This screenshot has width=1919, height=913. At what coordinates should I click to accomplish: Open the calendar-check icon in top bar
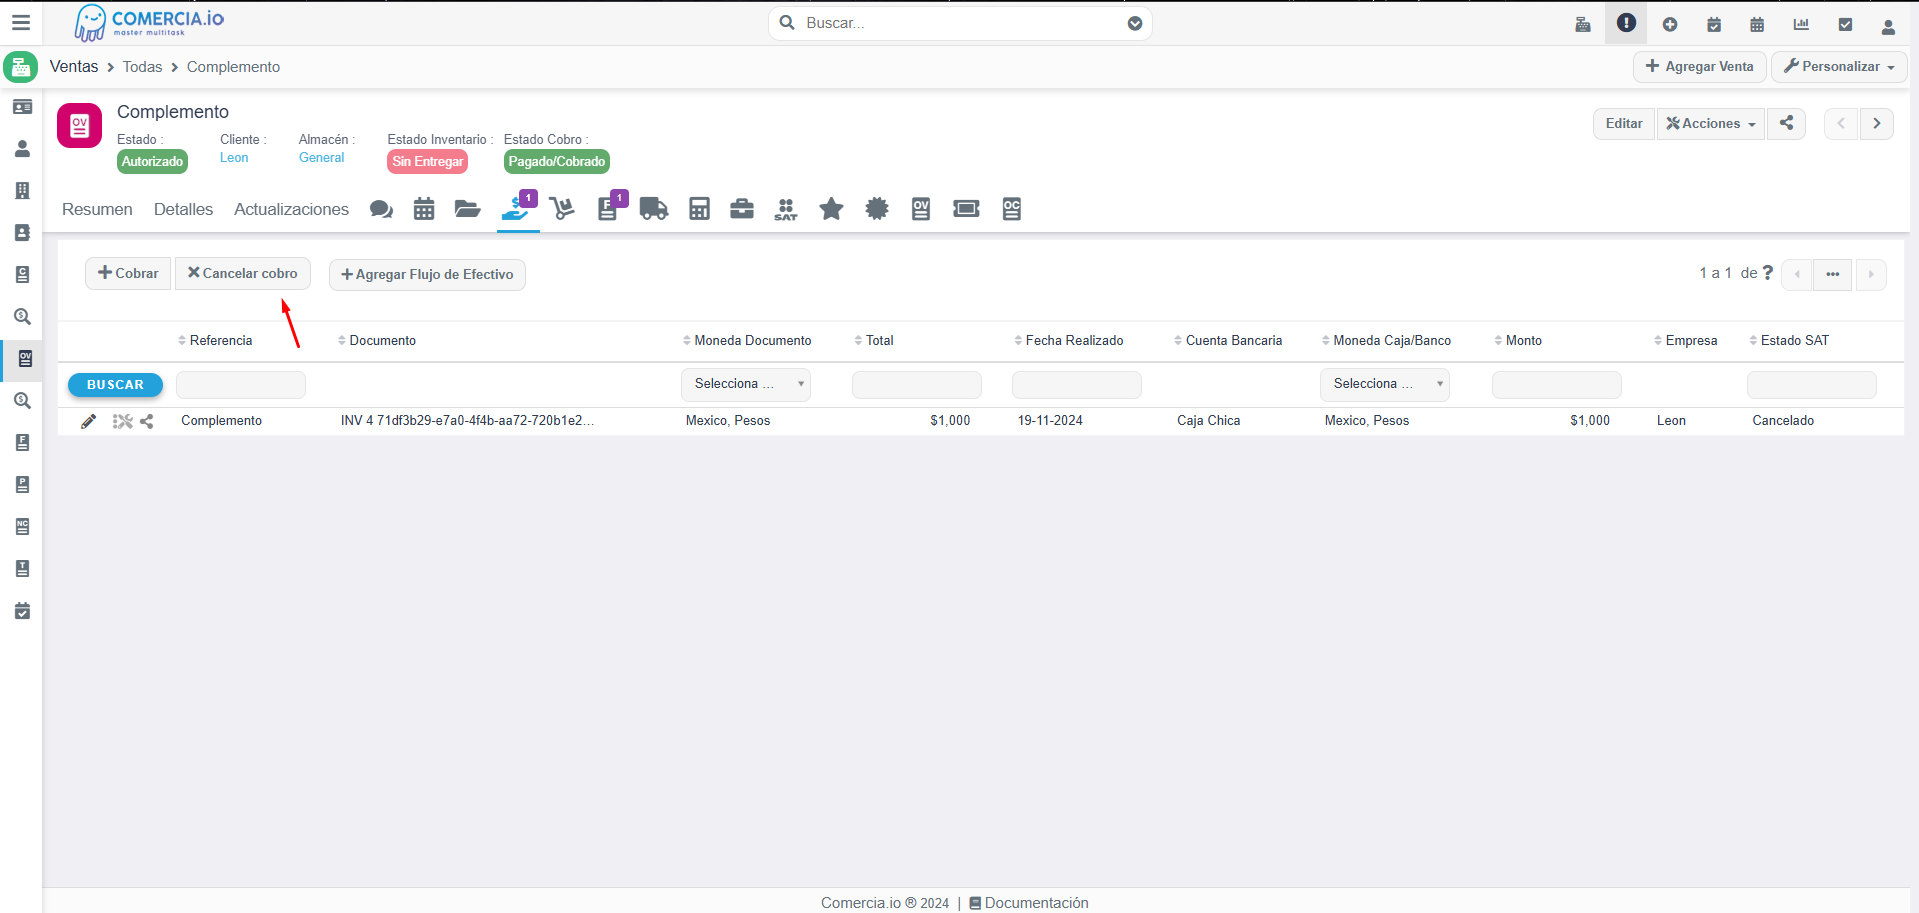pos(1714,24)
